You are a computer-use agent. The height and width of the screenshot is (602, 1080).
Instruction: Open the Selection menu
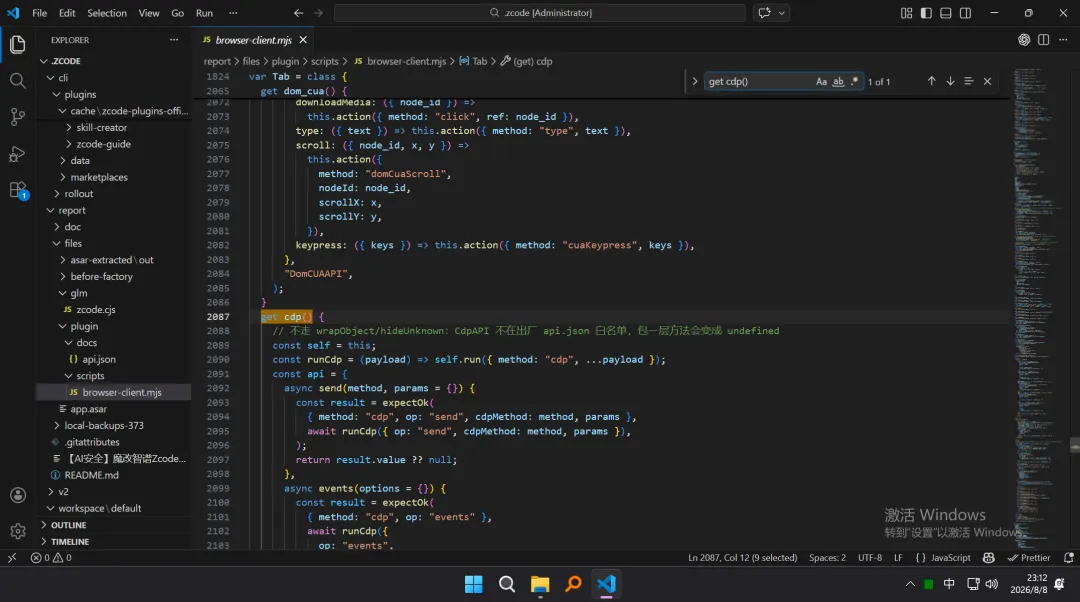tap(107, 13)
